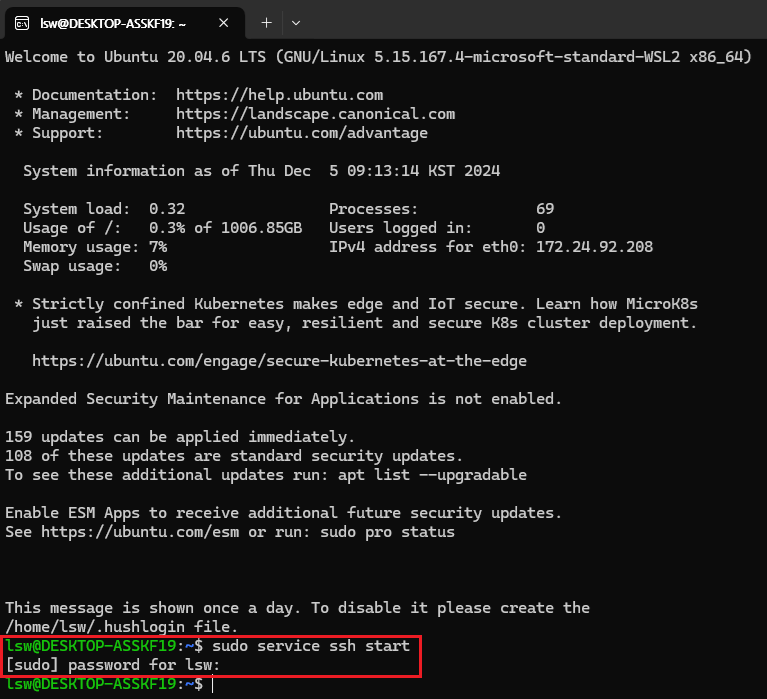Open the https://help.ubuntu.com link
767x699 pixels.
click(x=279, y=94)
